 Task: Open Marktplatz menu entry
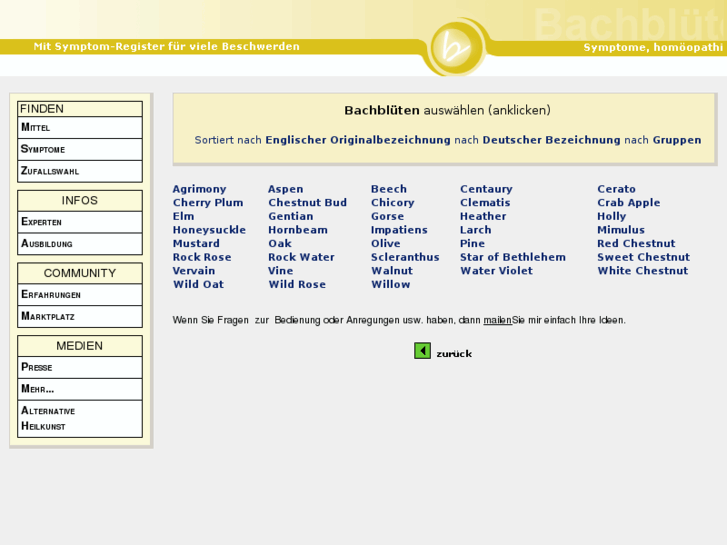tap(80, 316)
